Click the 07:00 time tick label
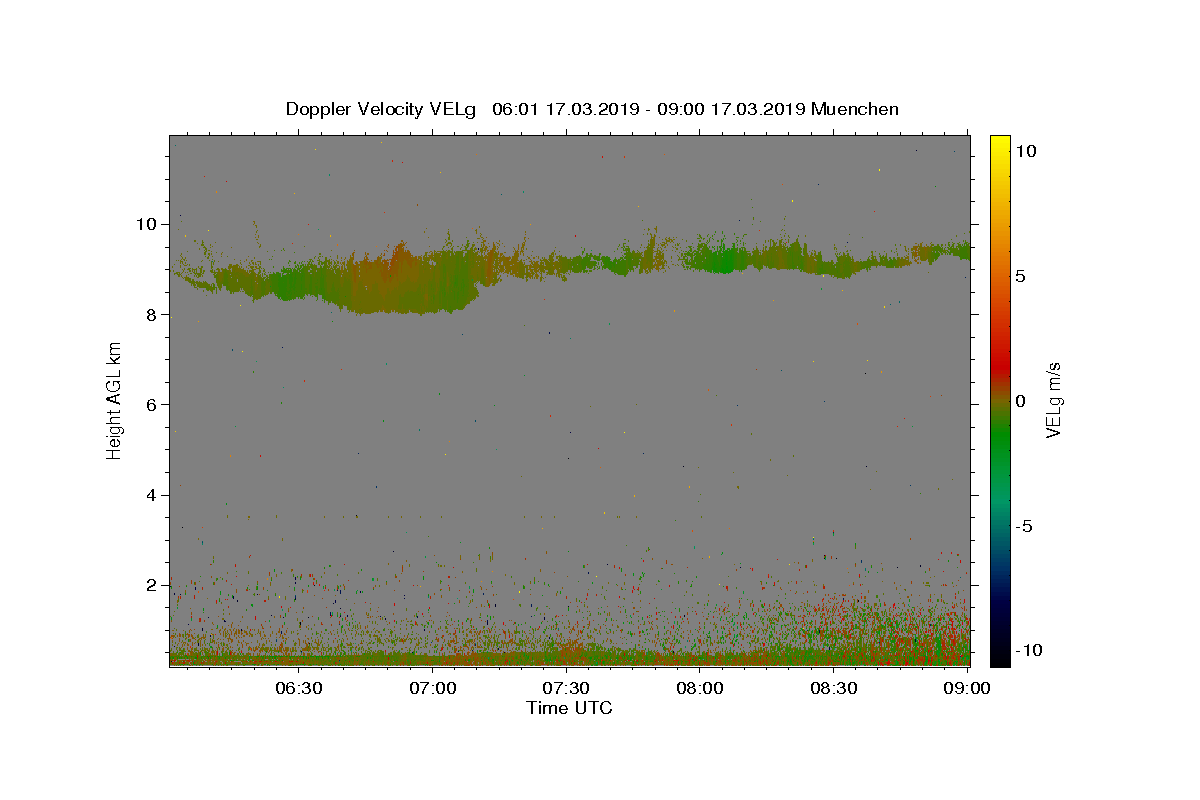1200x800 pixels. click(433, 688)
